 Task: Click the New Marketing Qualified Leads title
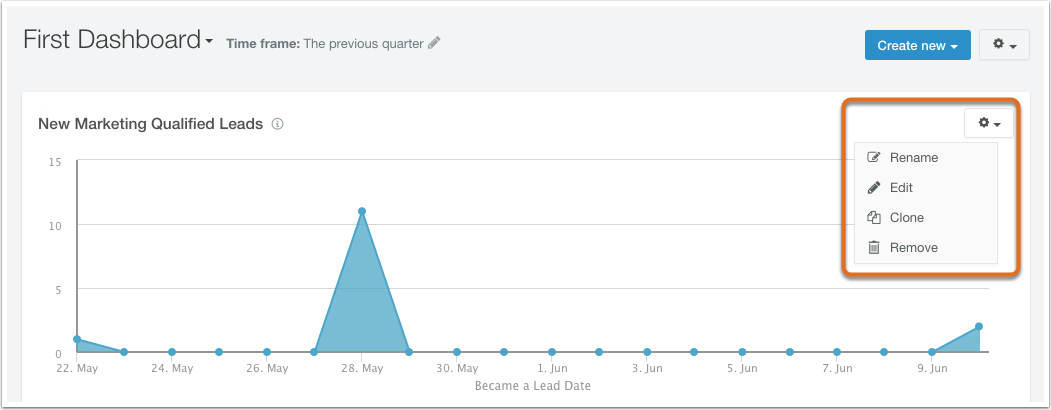coord(150,124)
